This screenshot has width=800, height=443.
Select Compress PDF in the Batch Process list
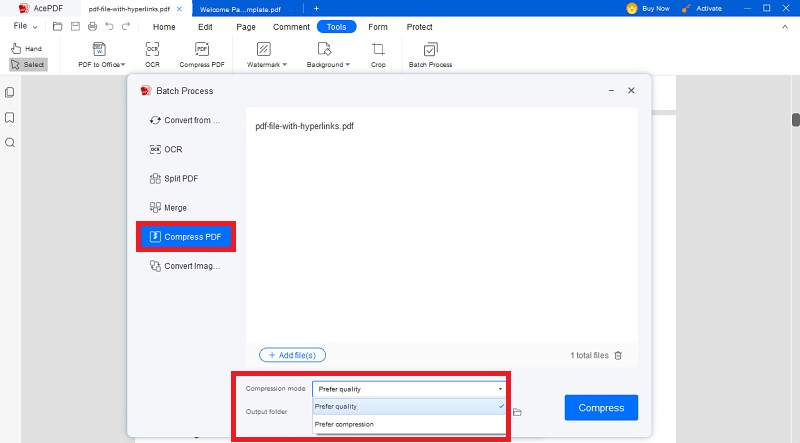click(186, 237)
